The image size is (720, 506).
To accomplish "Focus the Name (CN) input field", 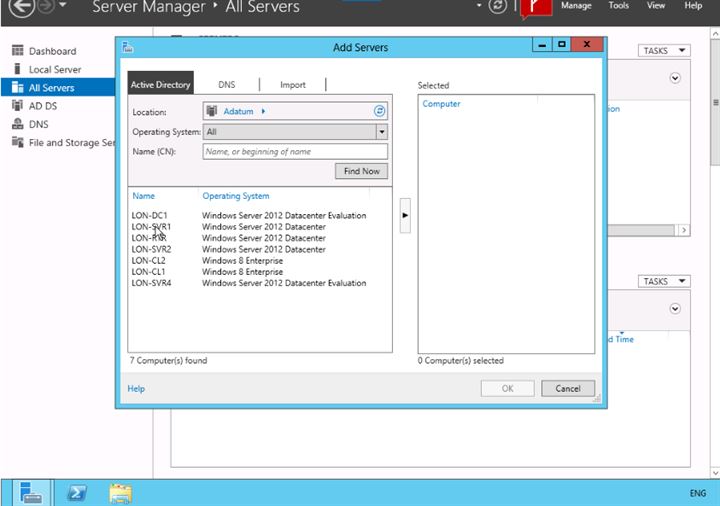I will click(x=295, y=152).
